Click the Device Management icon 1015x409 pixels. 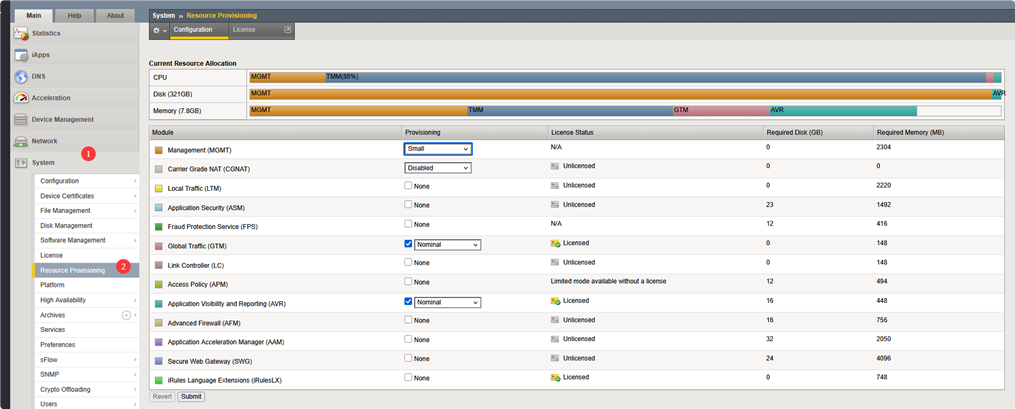[x=21, y=120]
